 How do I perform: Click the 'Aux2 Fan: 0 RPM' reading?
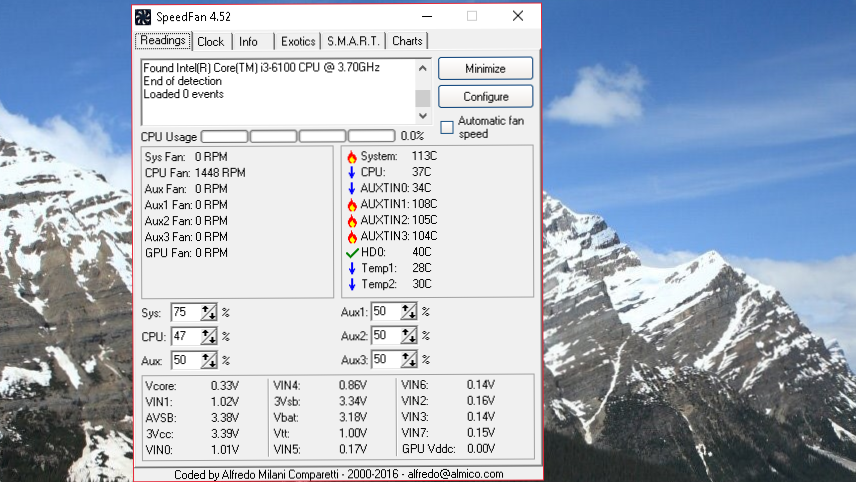186,221
